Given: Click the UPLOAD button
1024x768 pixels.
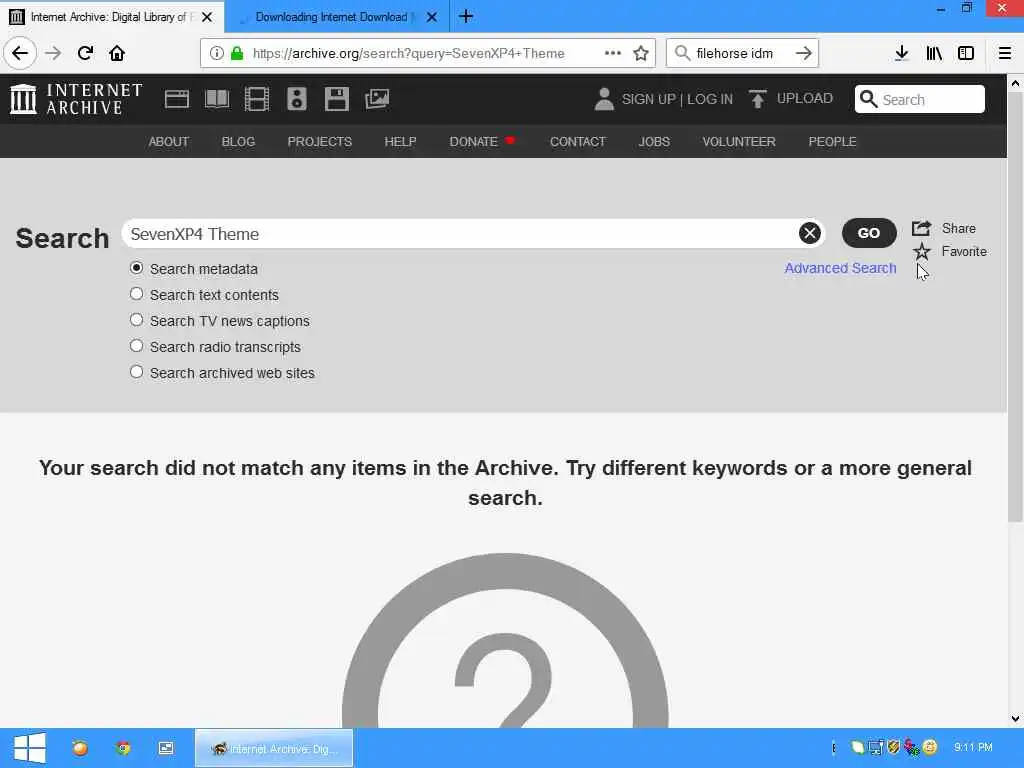Looking at the screenshot, I should [791, 99].
